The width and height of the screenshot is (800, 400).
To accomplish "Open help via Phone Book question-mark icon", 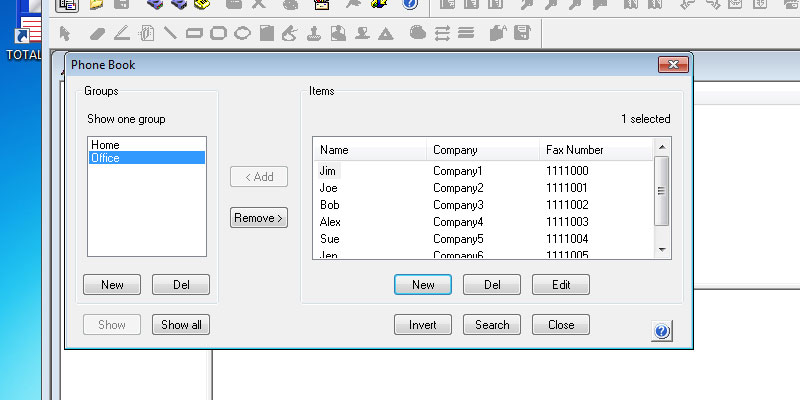I will 662,331.
